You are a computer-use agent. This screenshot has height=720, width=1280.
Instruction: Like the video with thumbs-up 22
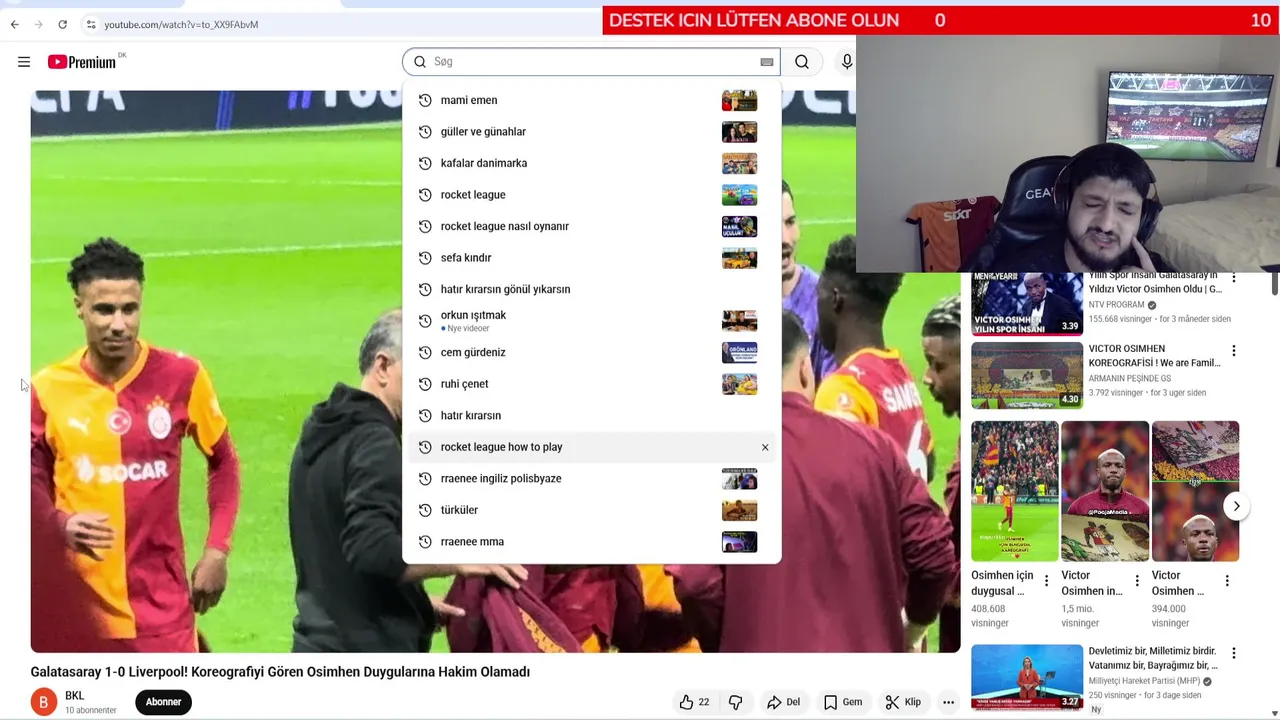click(x=694, y=702)
